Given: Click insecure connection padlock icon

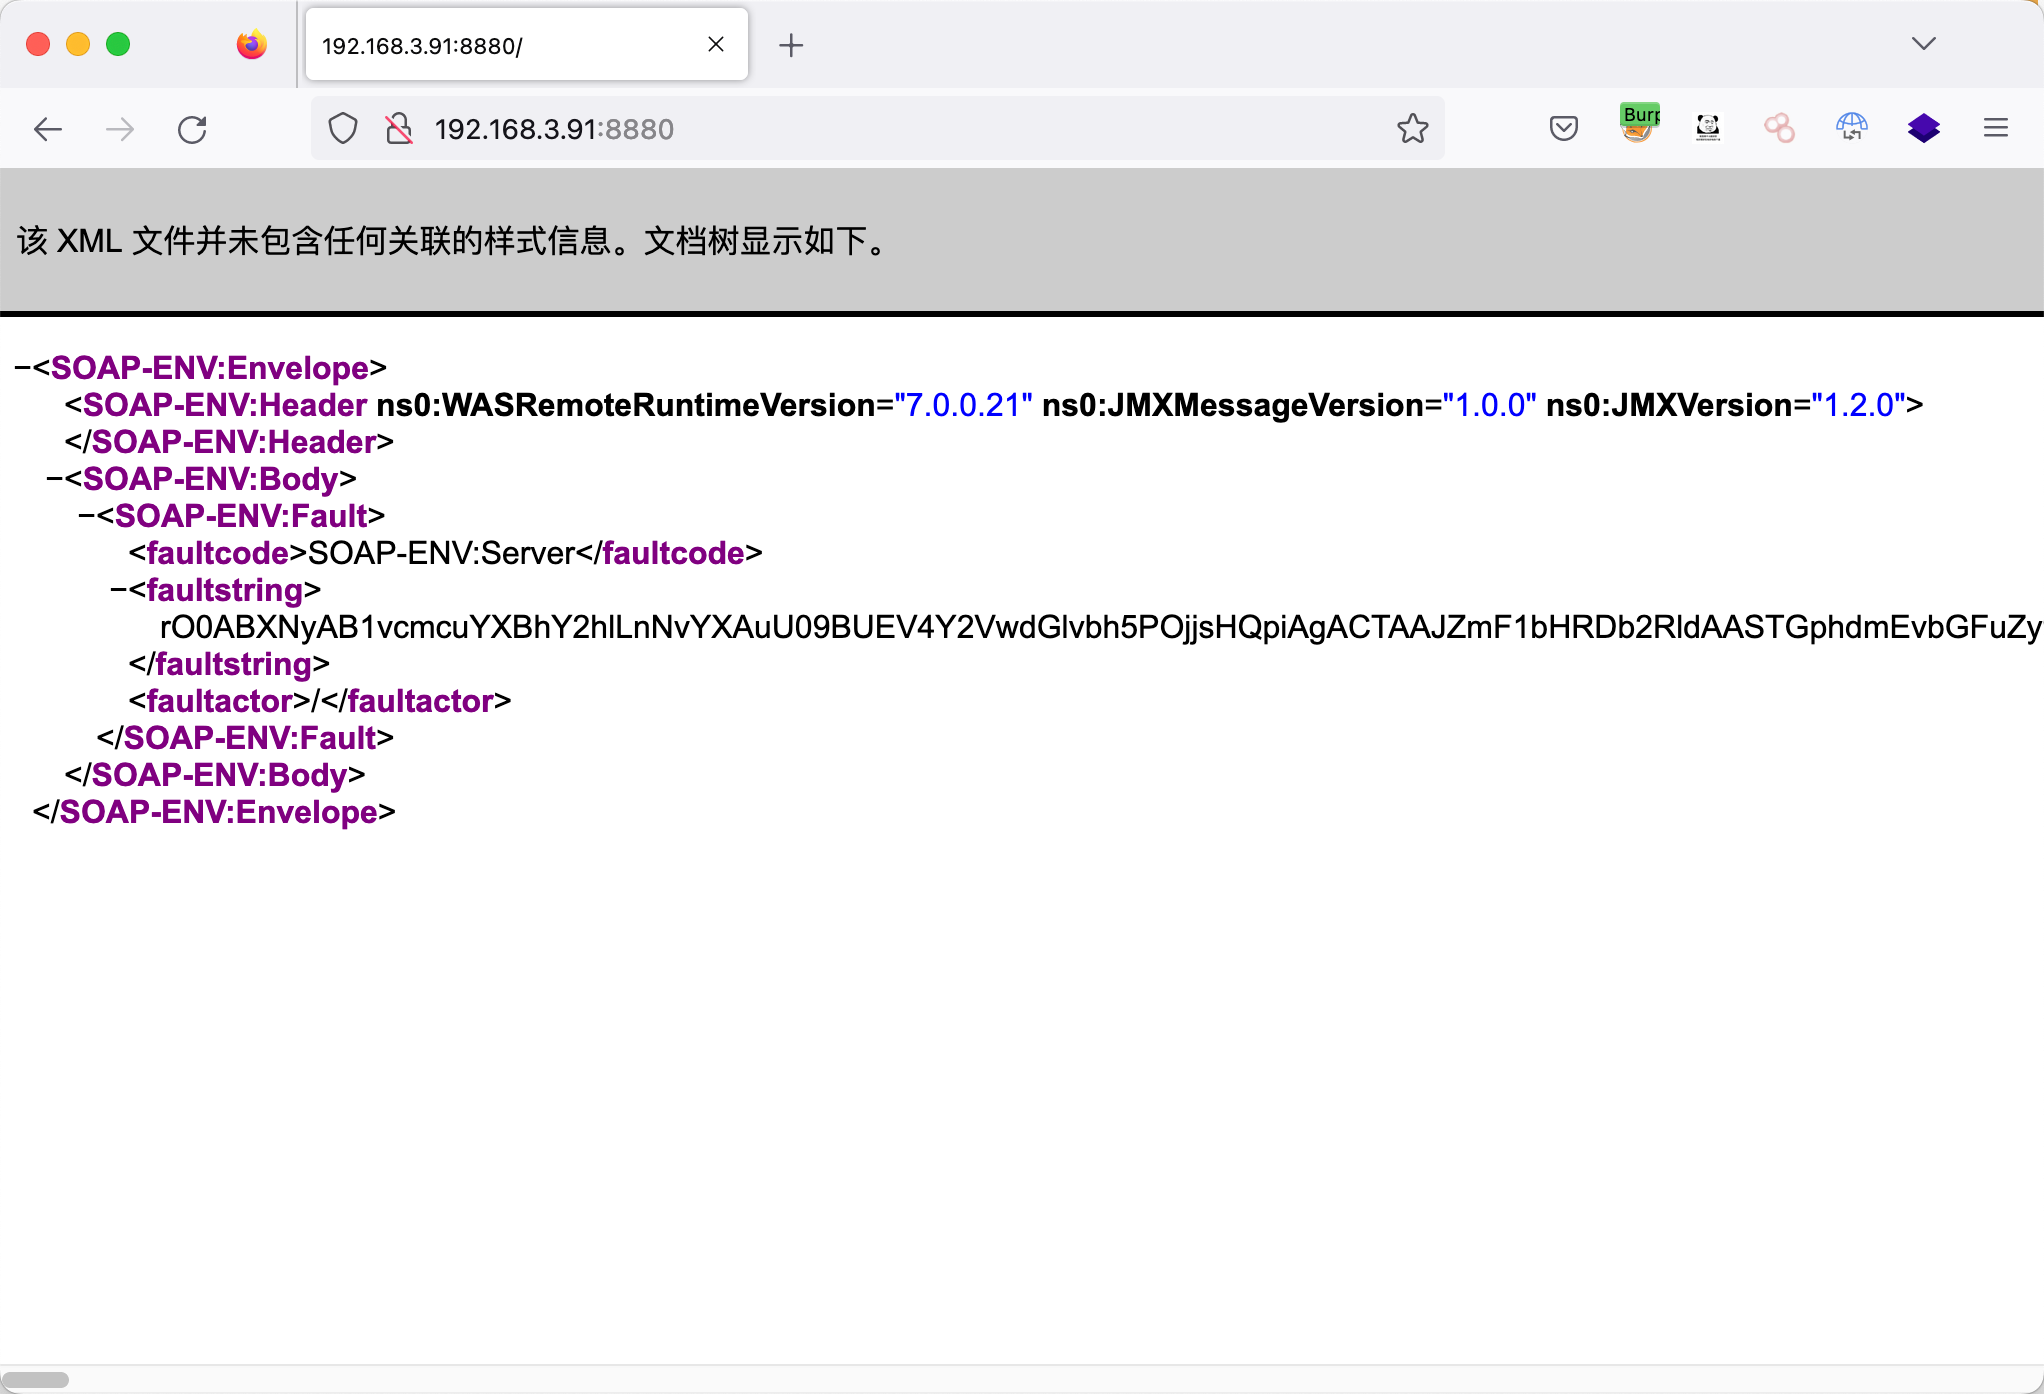Looking at the screenshot, I should click(399, 129).
